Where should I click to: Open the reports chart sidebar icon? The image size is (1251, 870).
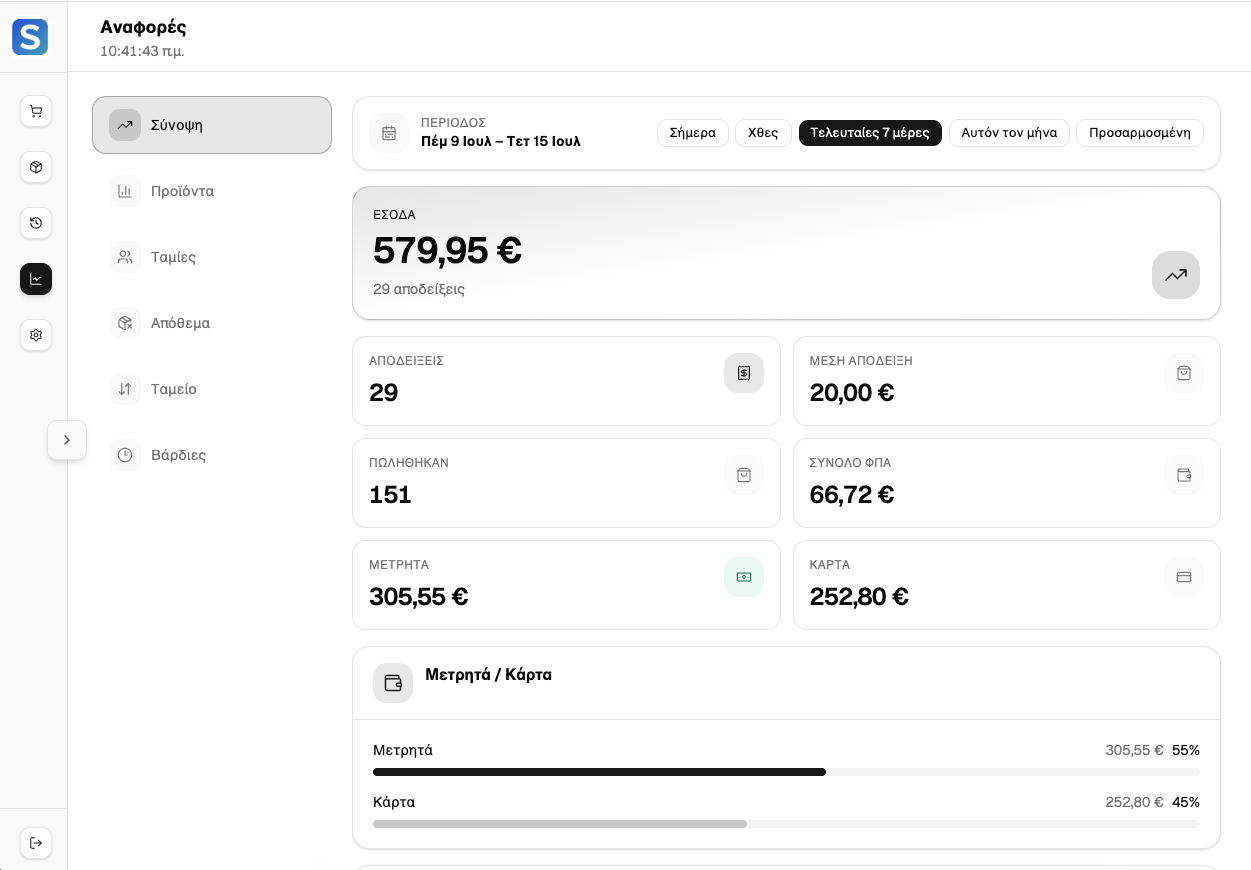pyautogui.click(x=36, y=279)
